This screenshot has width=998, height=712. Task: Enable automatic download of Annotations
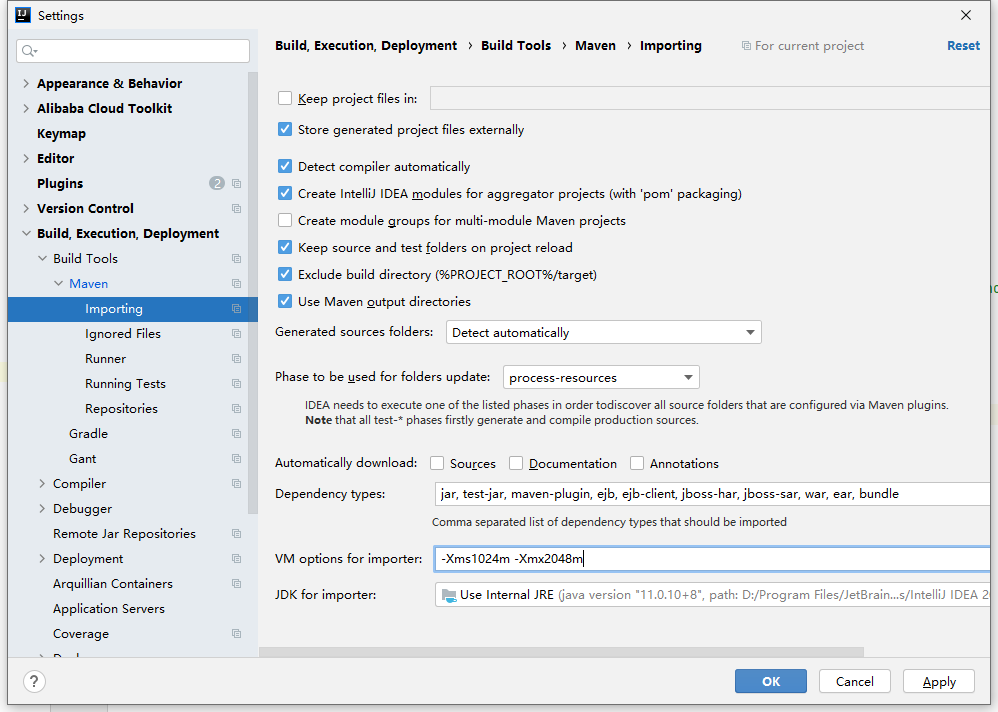point(637,464)
